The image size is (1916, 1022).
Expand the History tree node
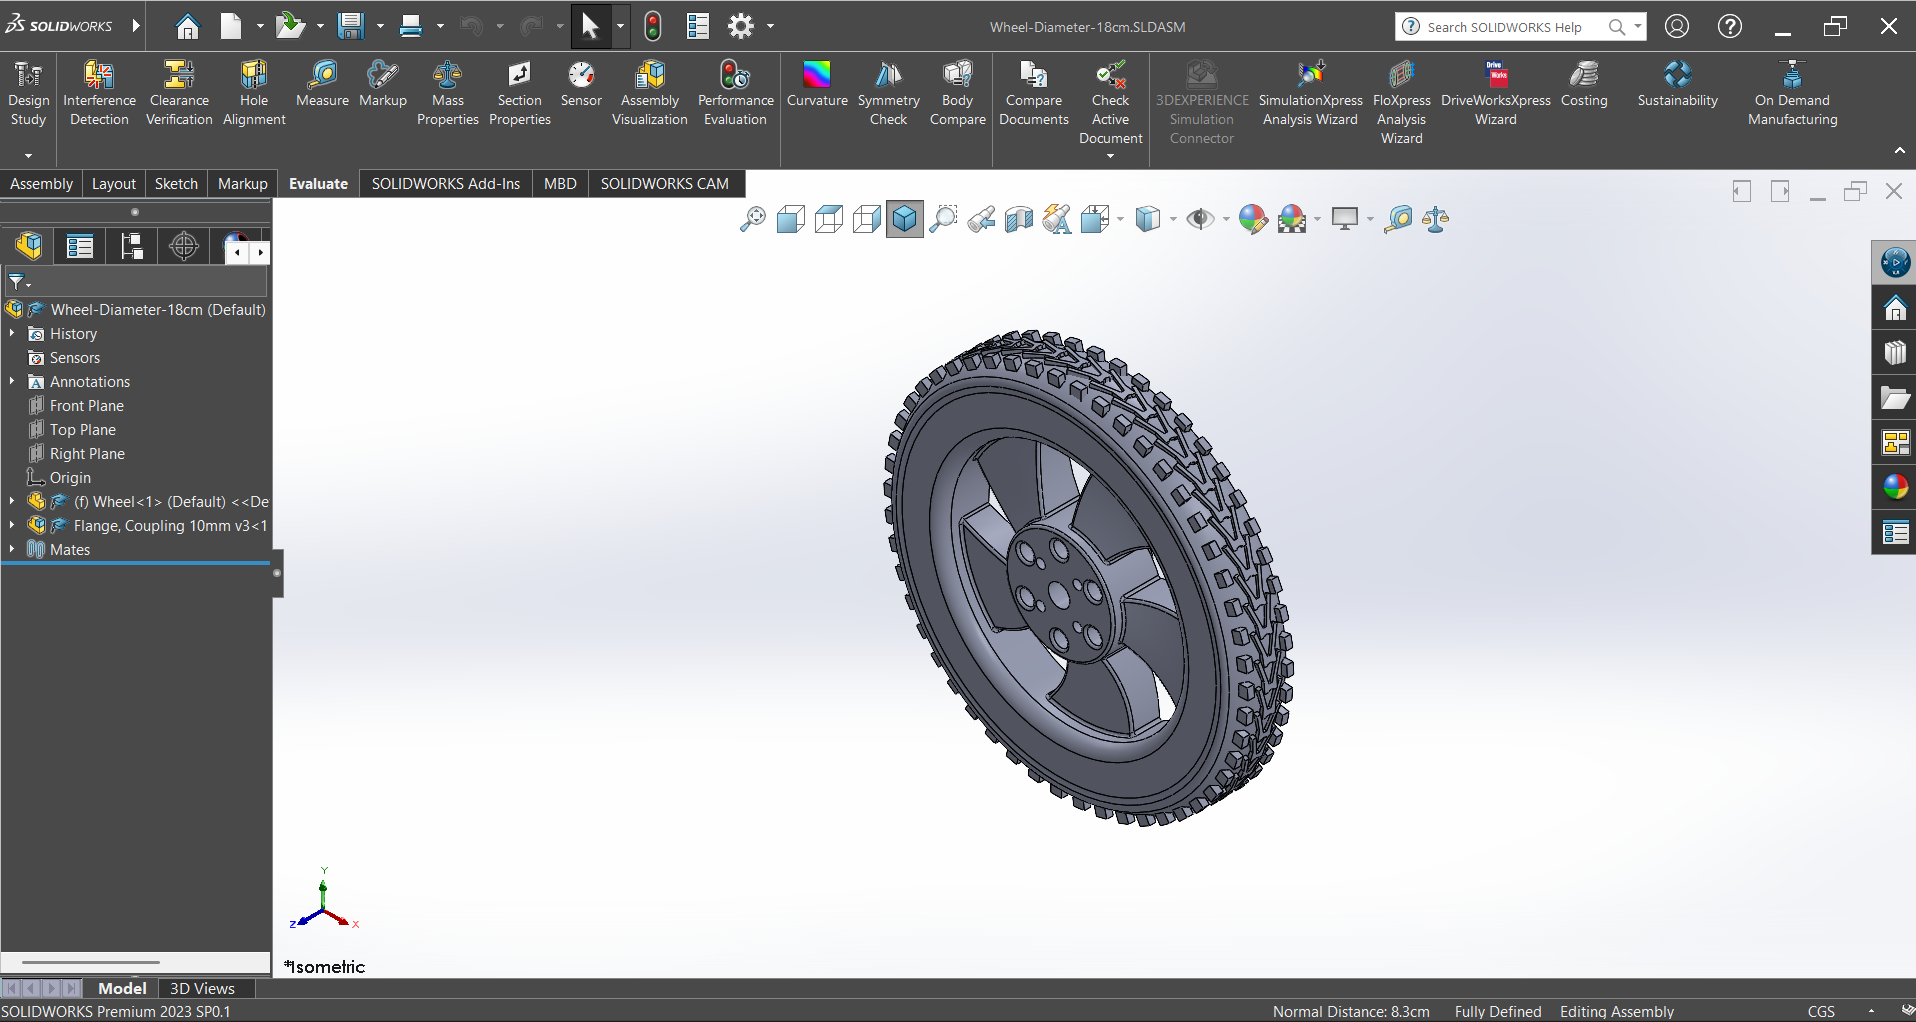[12, 333]
